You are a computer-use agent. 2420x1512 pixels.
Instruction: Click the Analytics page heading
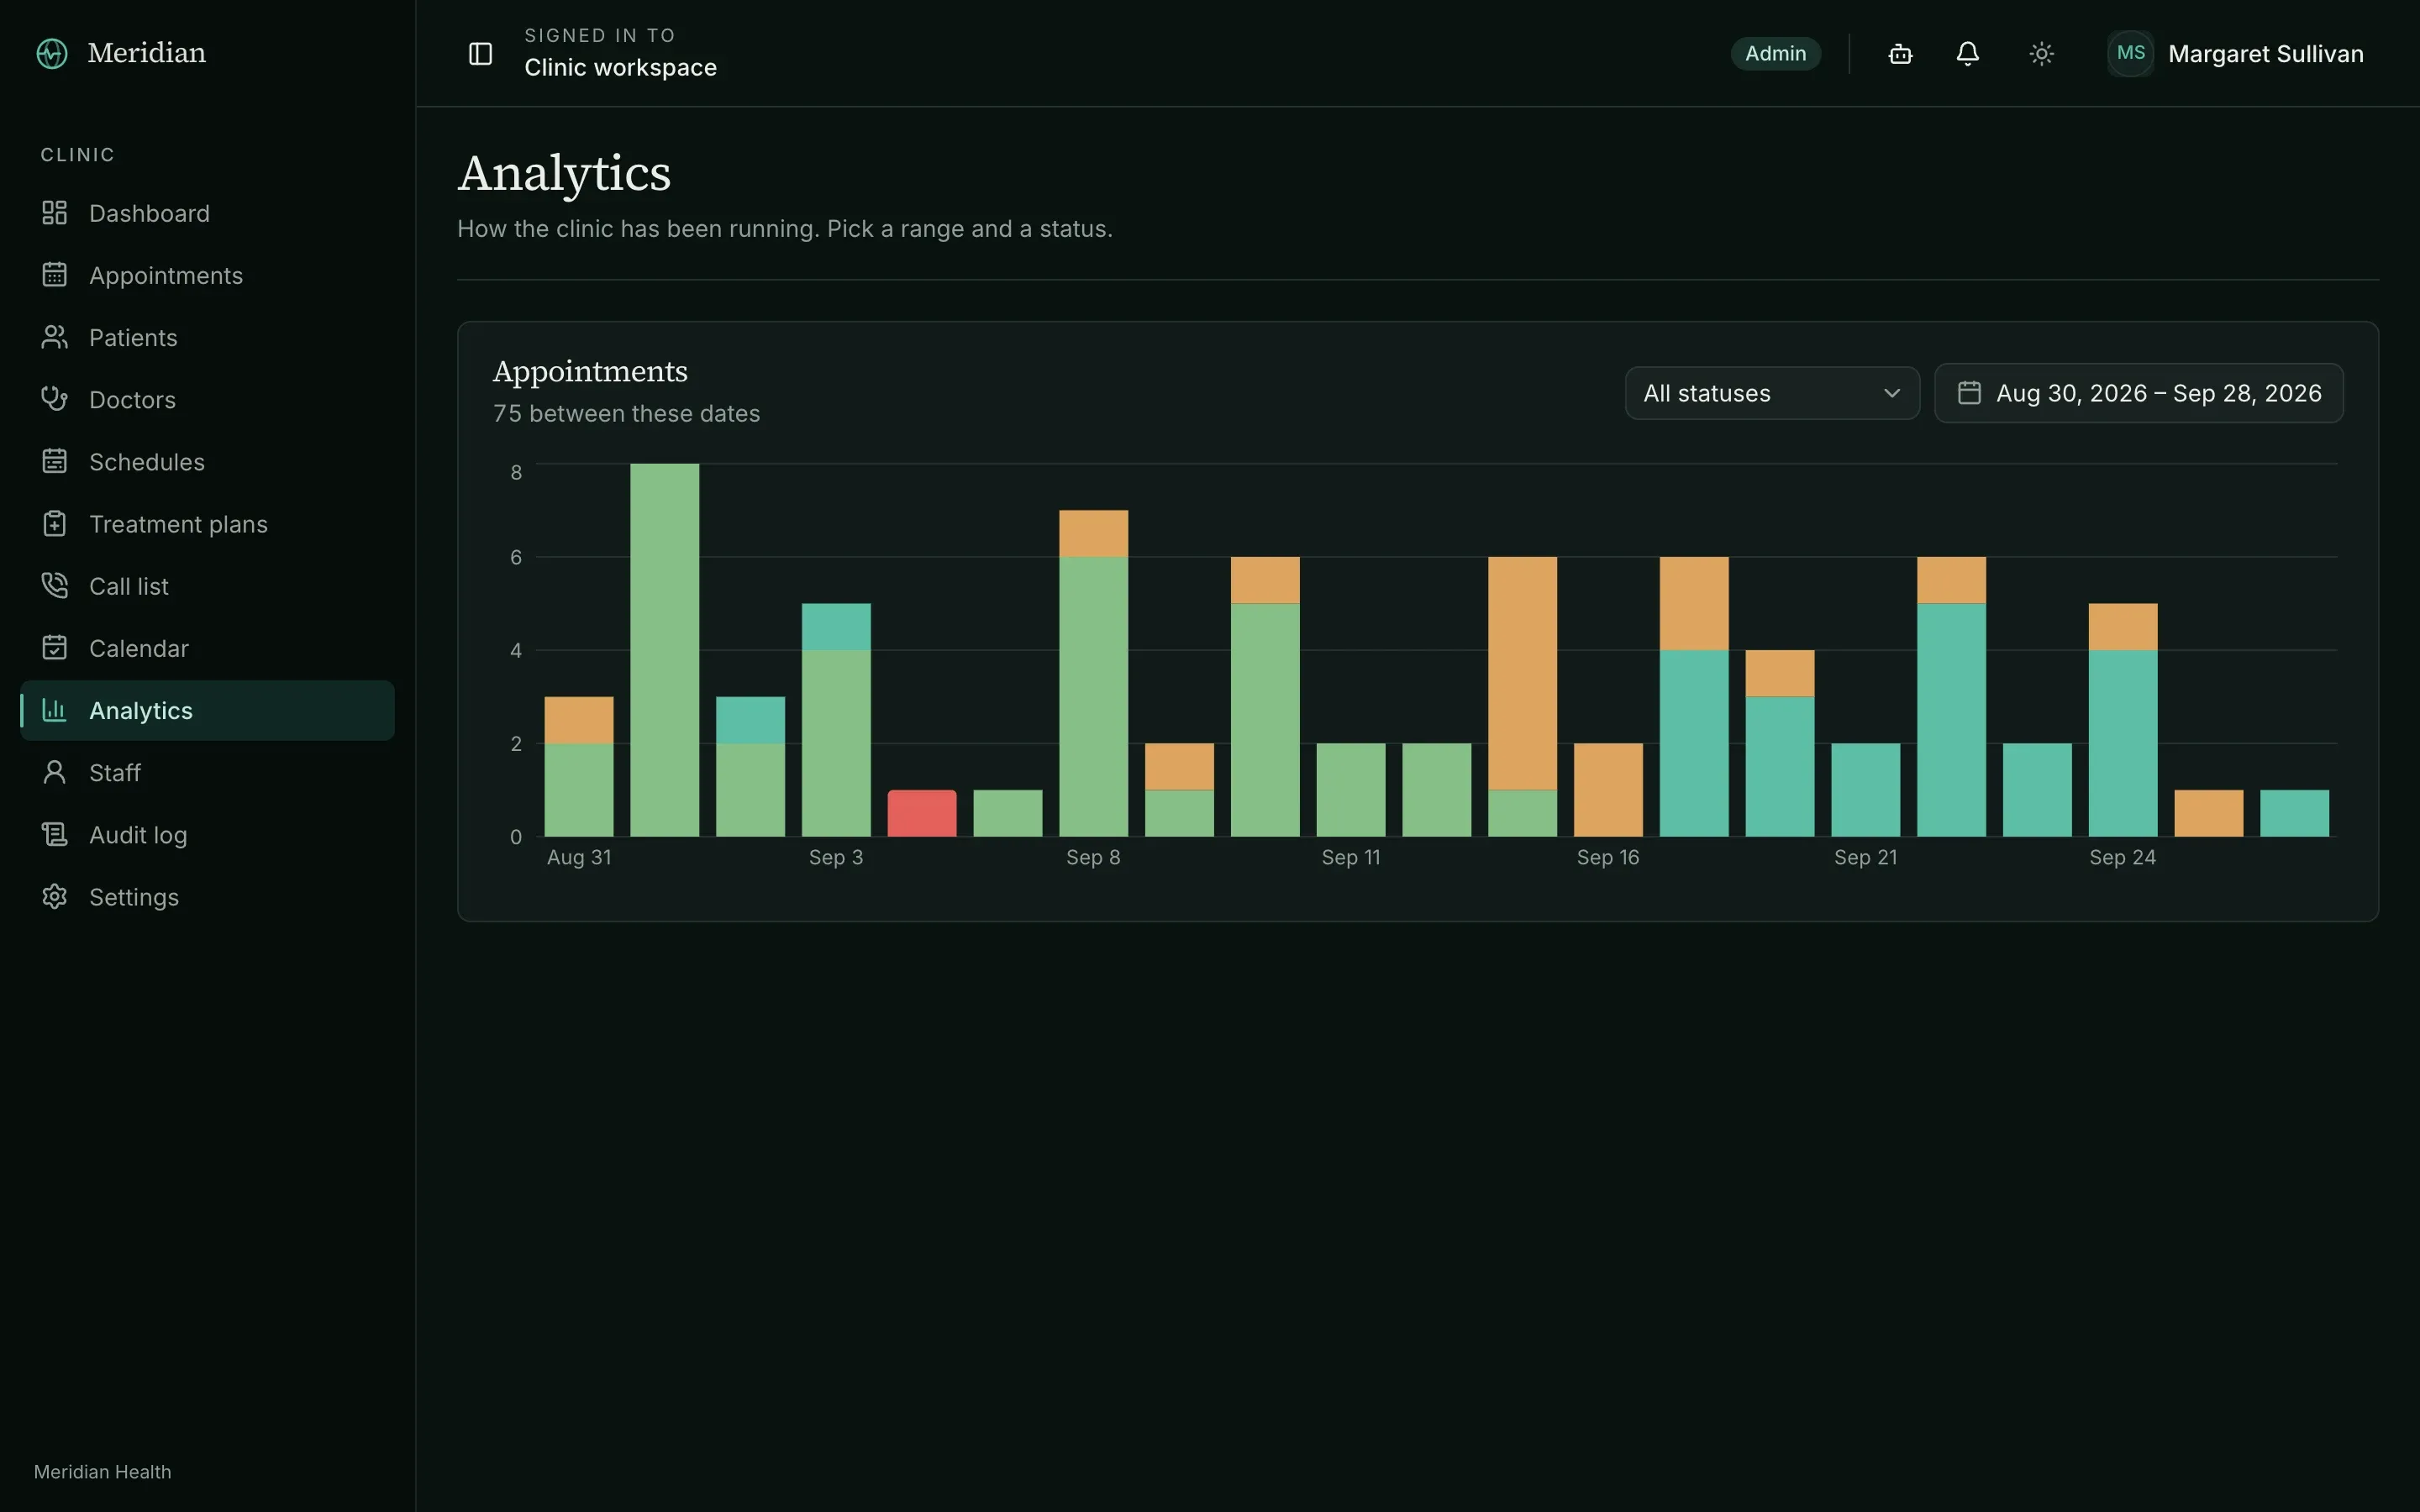point(564,173)
